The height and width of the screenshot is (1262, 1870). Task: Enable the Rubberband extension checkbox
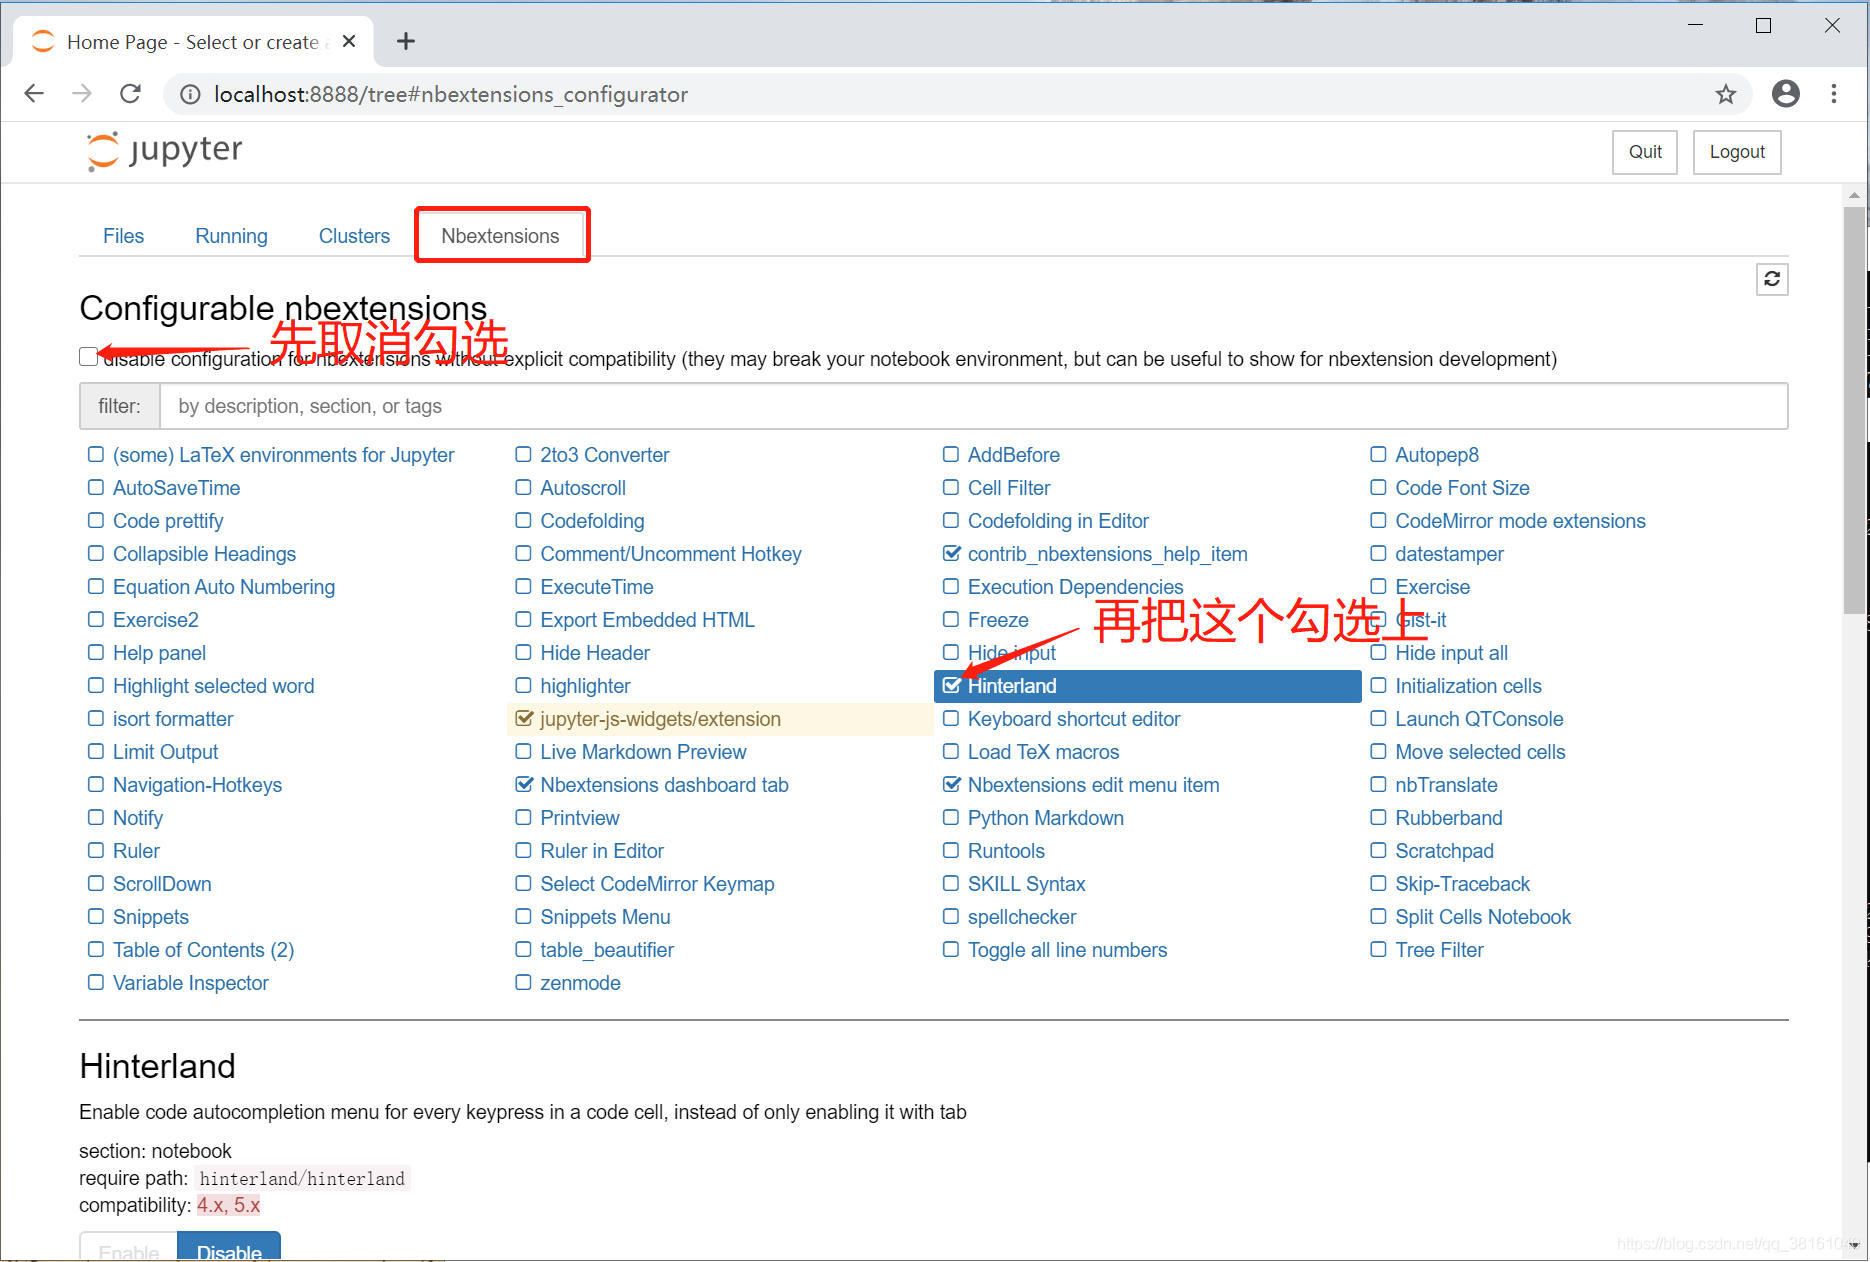(x=1378, y=818)
